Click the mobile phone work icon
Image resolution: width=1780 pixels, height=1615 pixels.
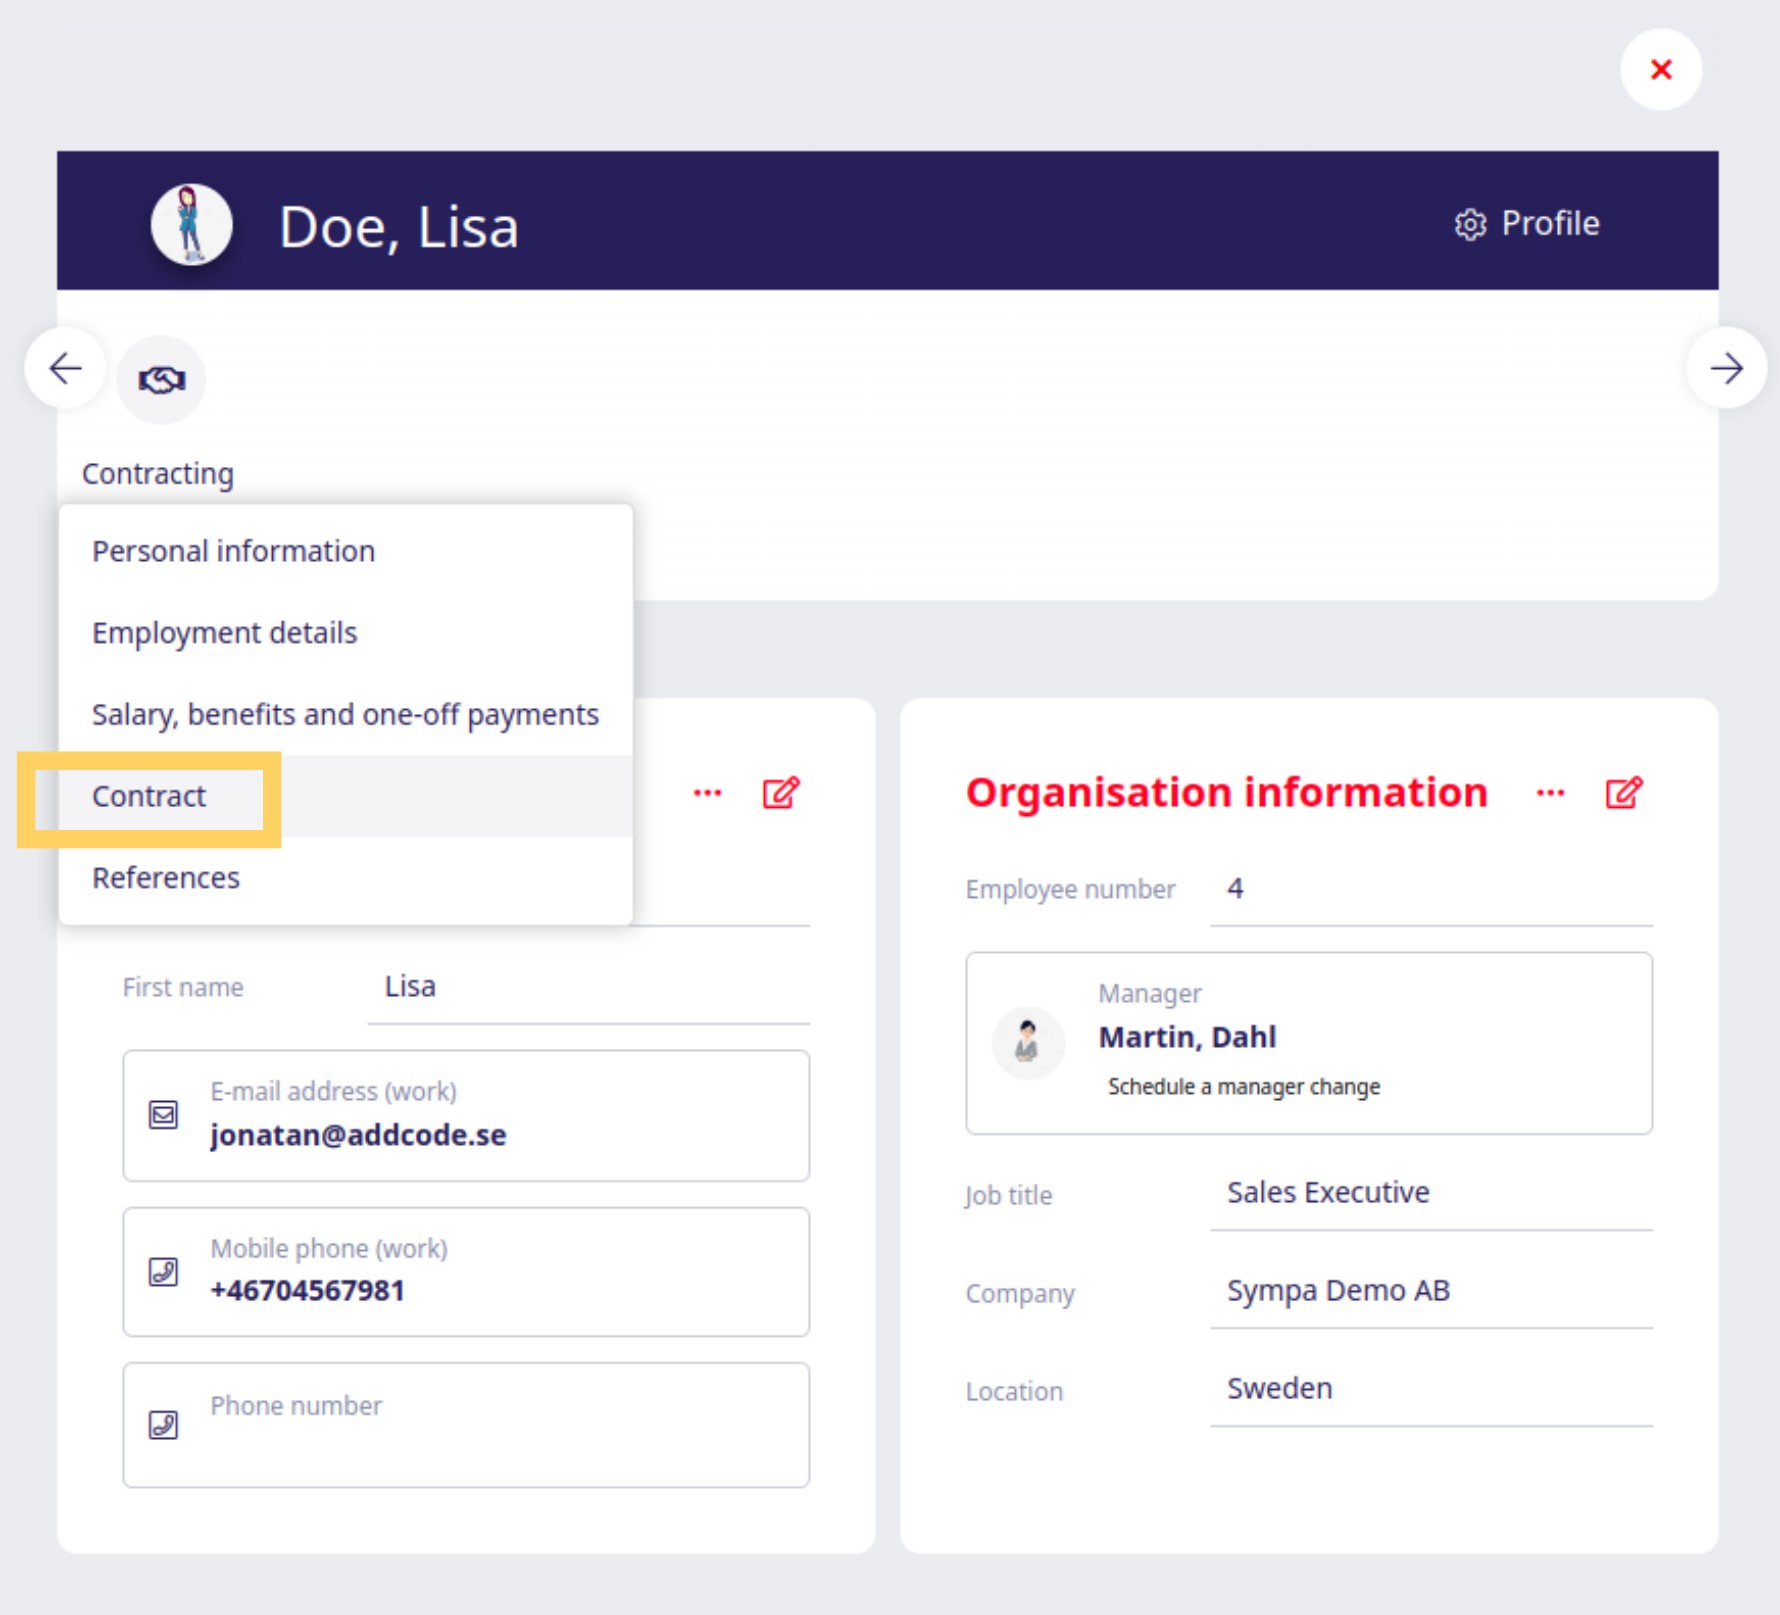click(x=163, y=1272)
